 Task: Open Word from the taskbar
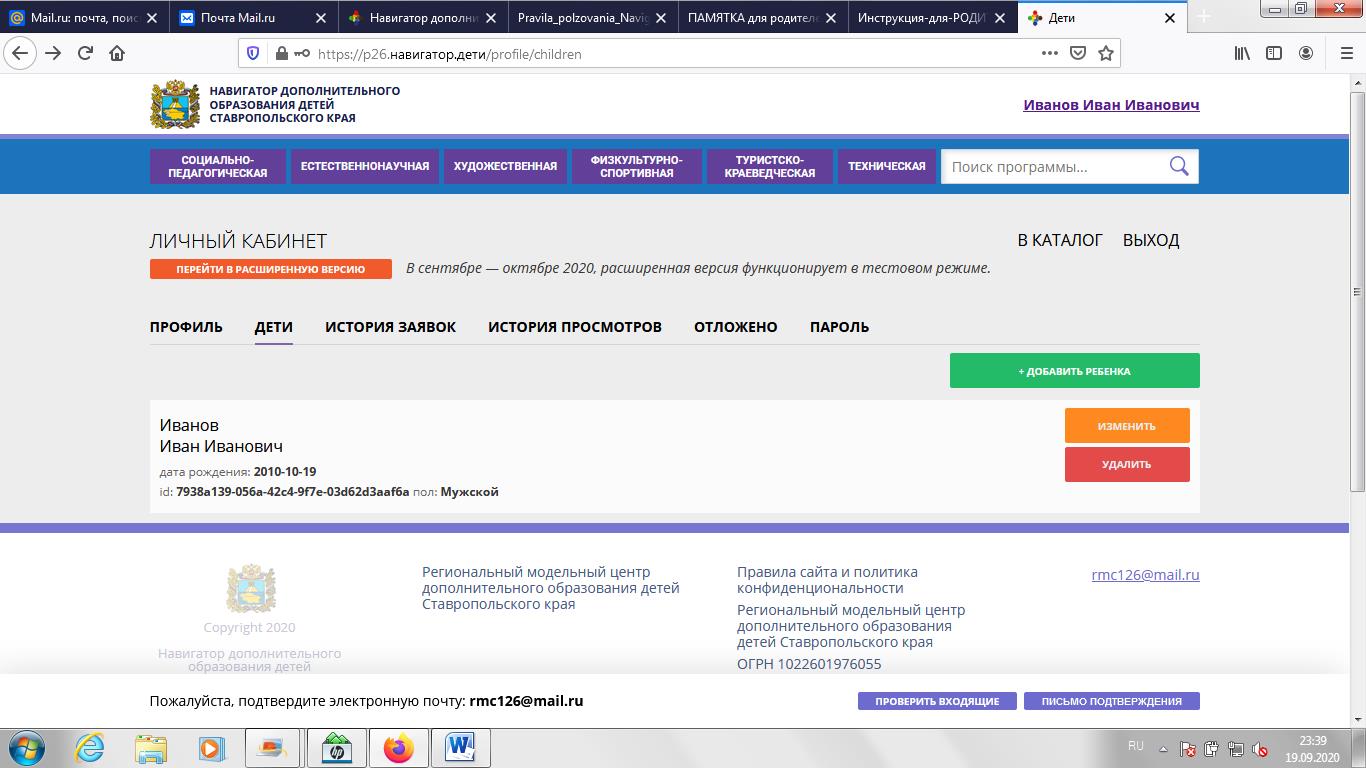460,748
